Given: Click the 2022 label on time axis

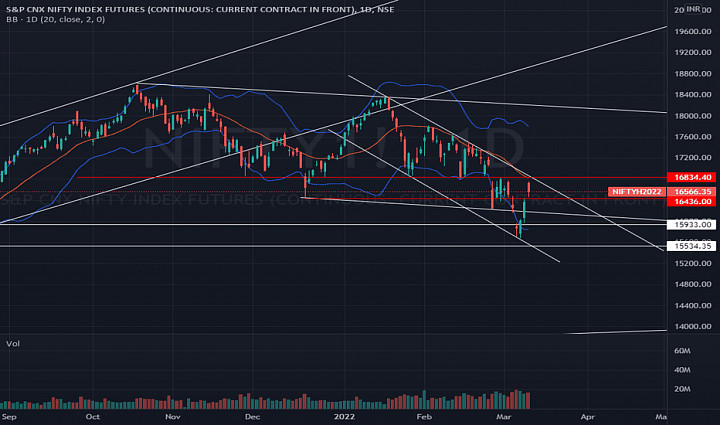Looking at the screenshot, I should [344, 417].
